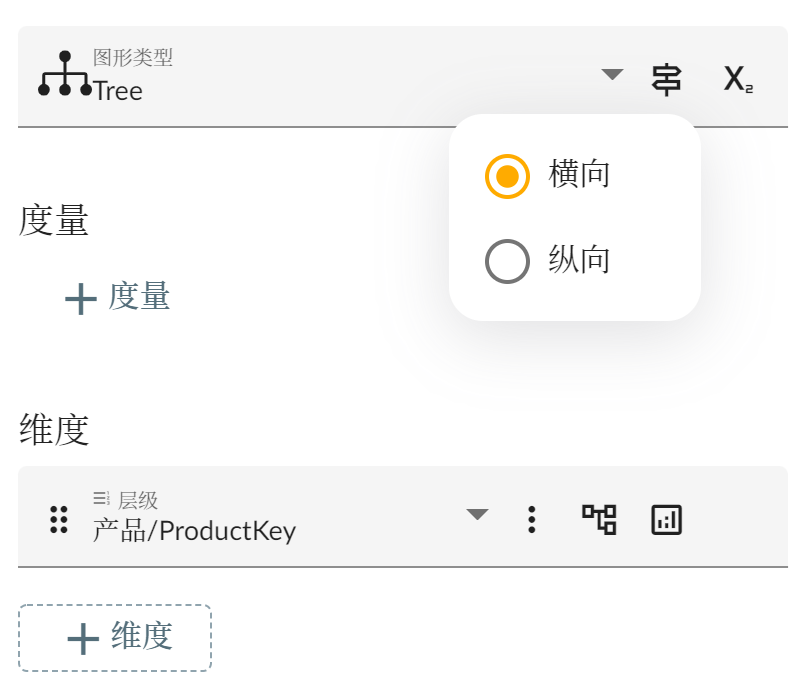
Task: Click drag handle of 产品/ProductKey dimension
Action: (59, 519)
